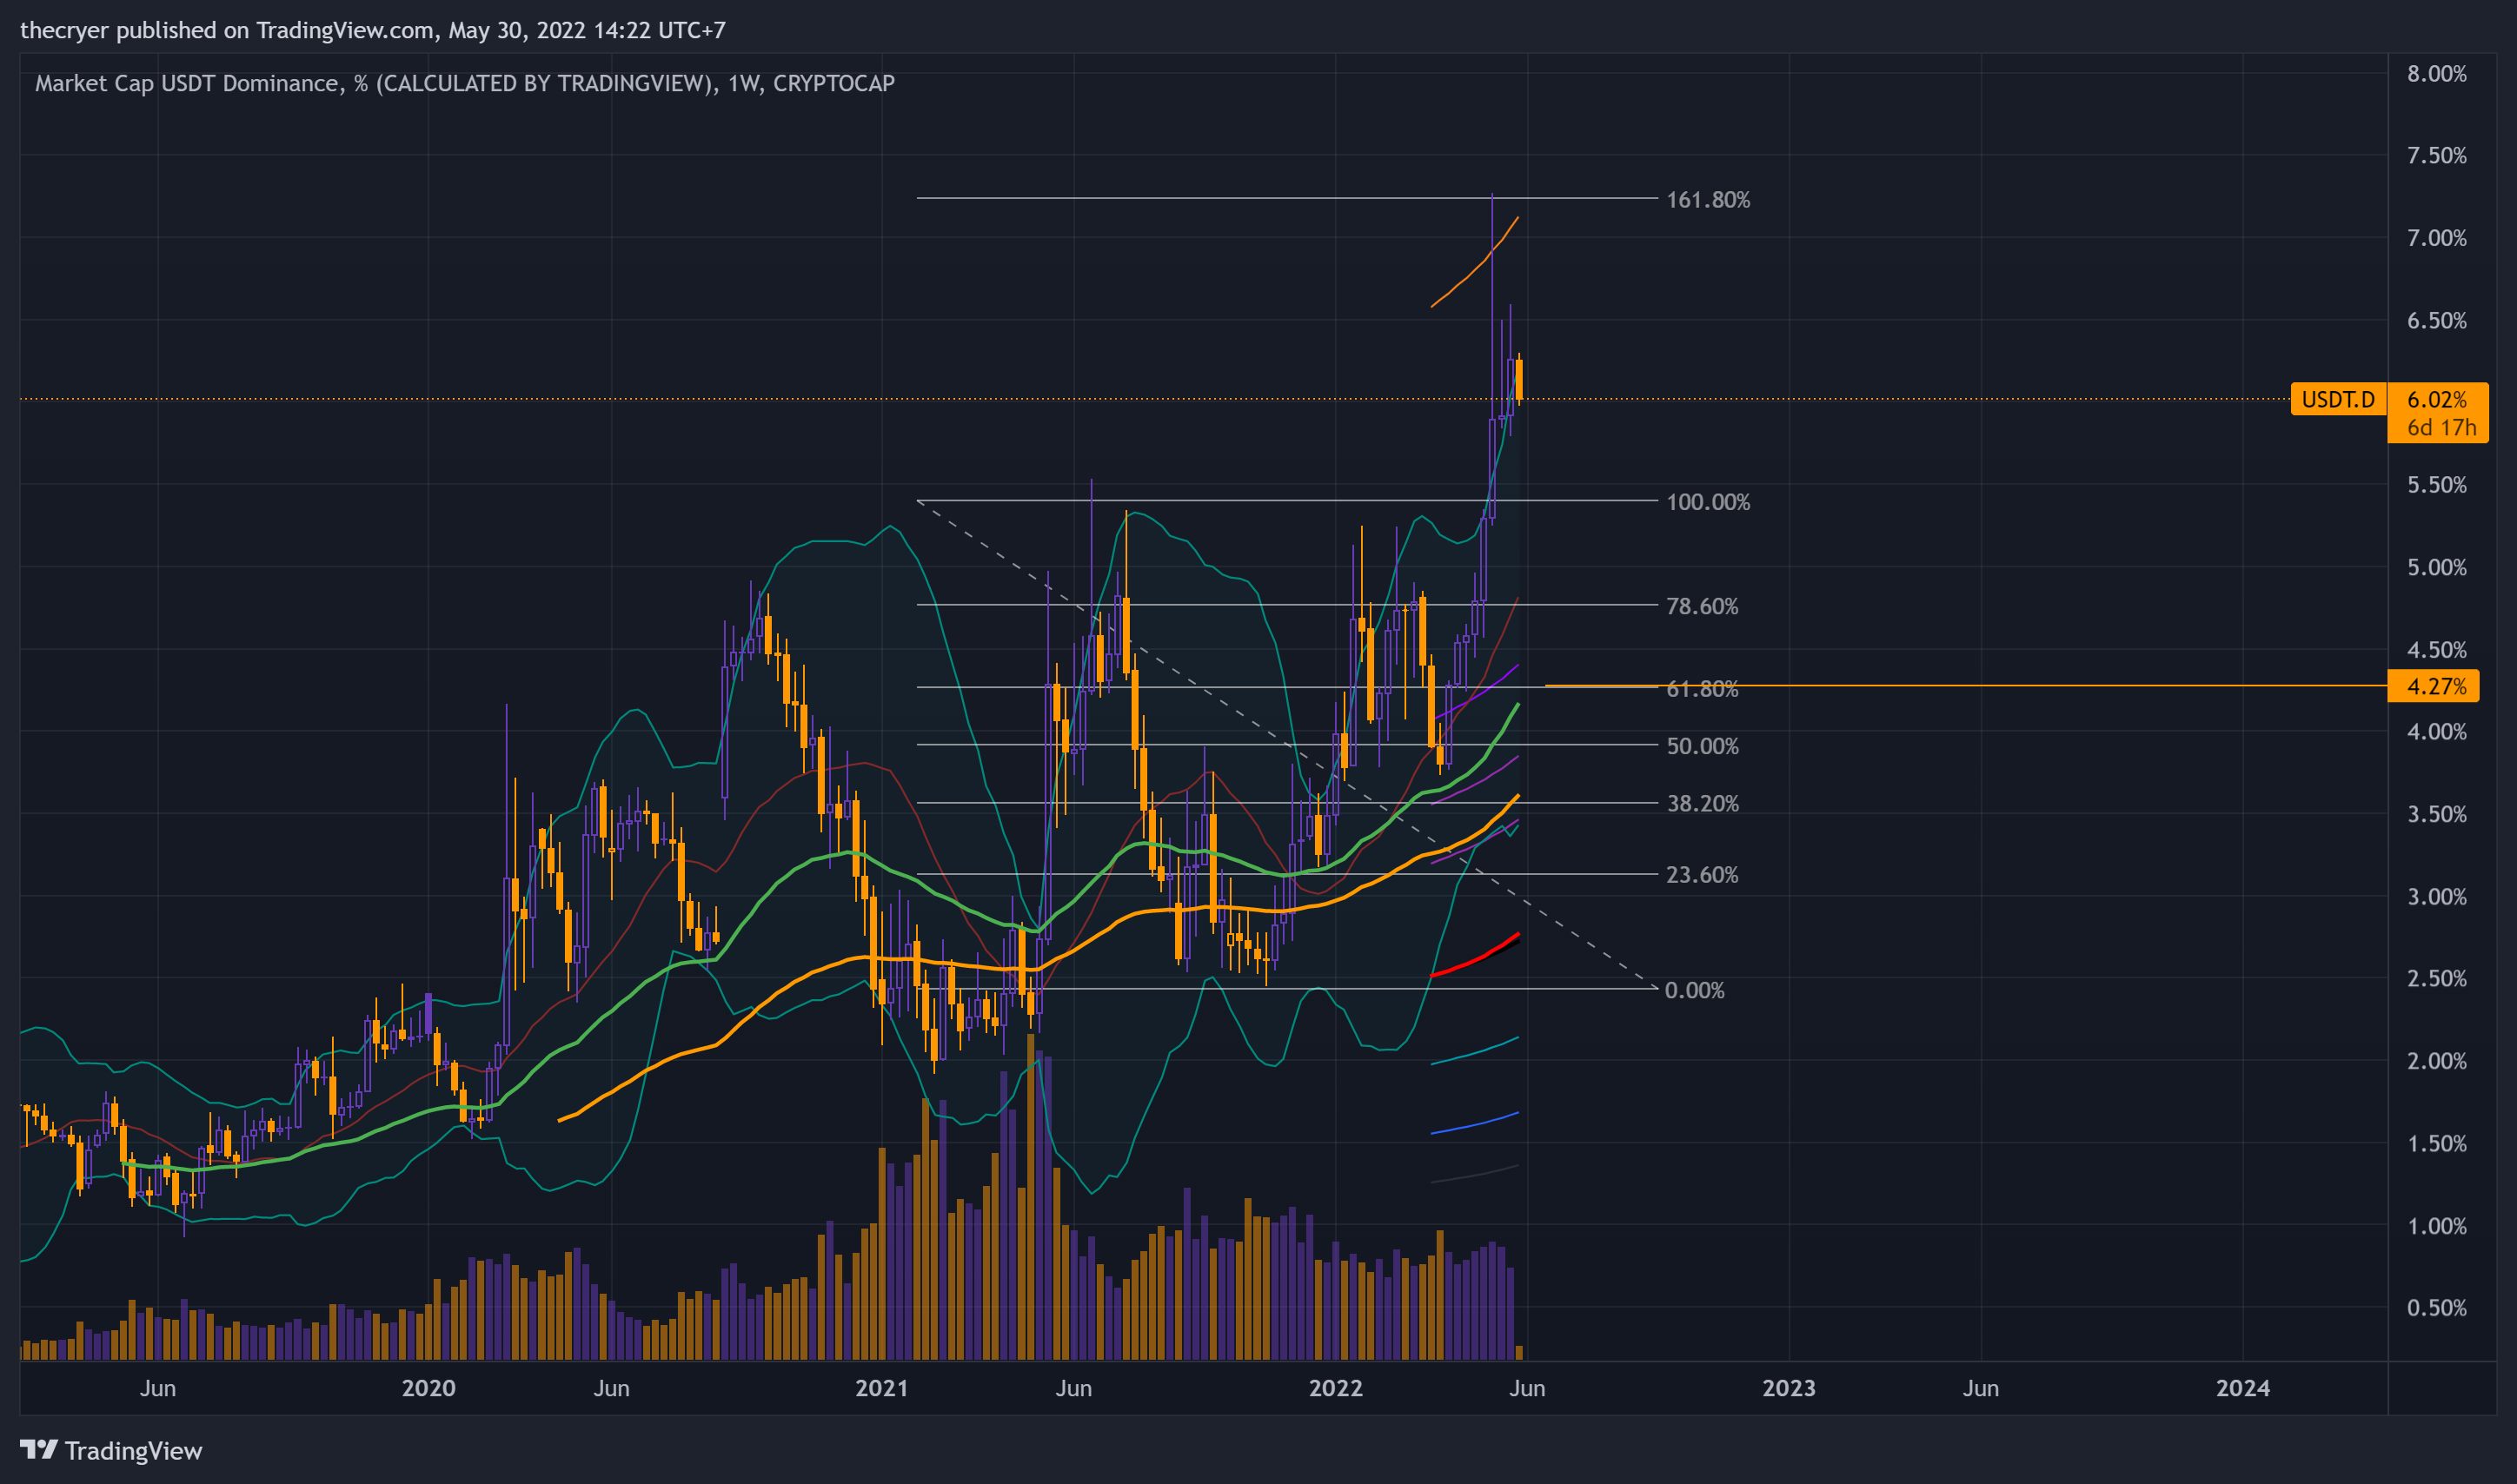The height and width of the screenshot is (1484, 2517).
Task: Select the 78.60% Fibonacci level label
Action: click(x=1702, y=606)
